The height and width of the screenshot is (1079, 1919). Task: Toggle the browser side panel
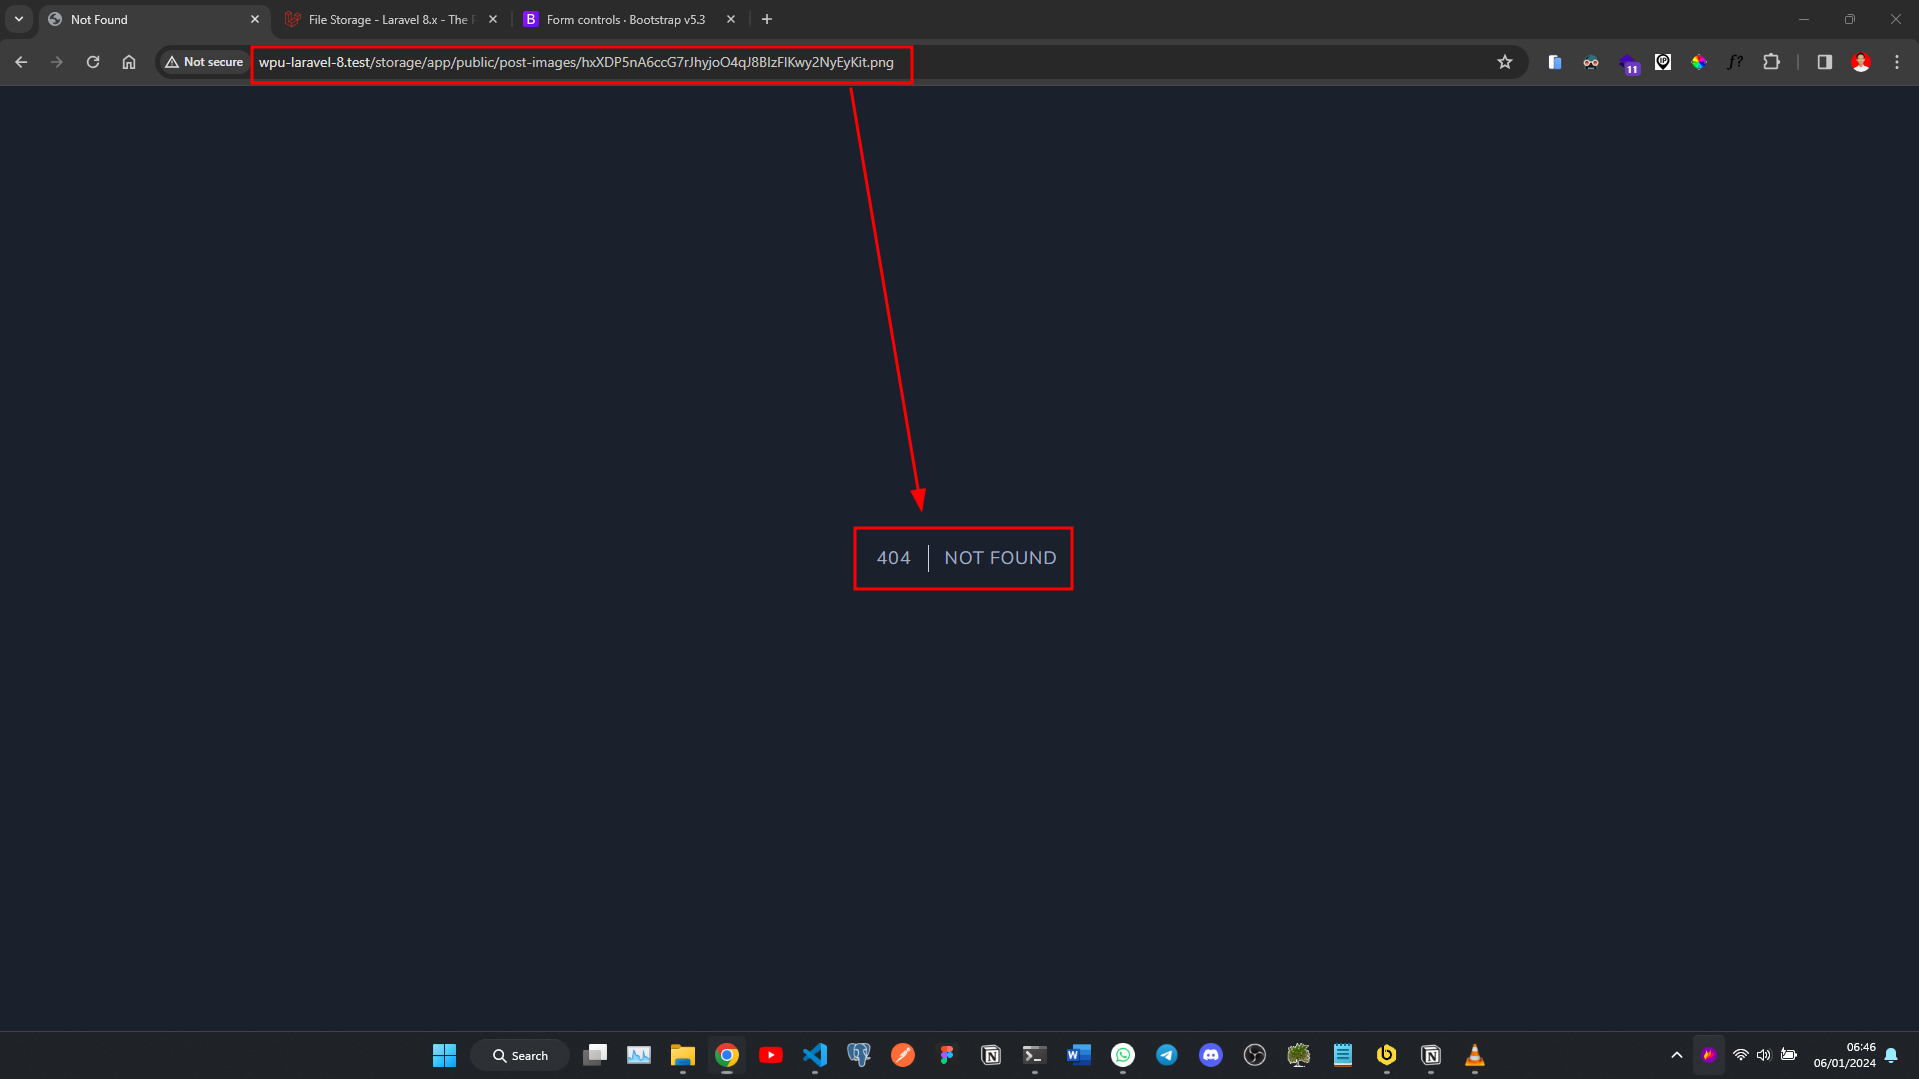(x=1824, y=62)
